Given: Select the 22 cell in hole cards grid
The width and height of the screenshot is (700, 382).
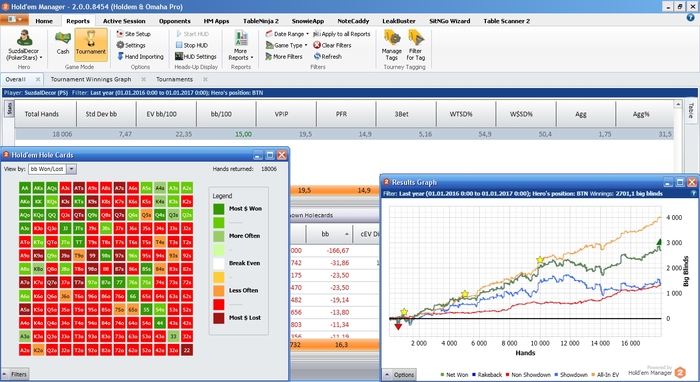Looking at the screenshot, I should (187, 350).
